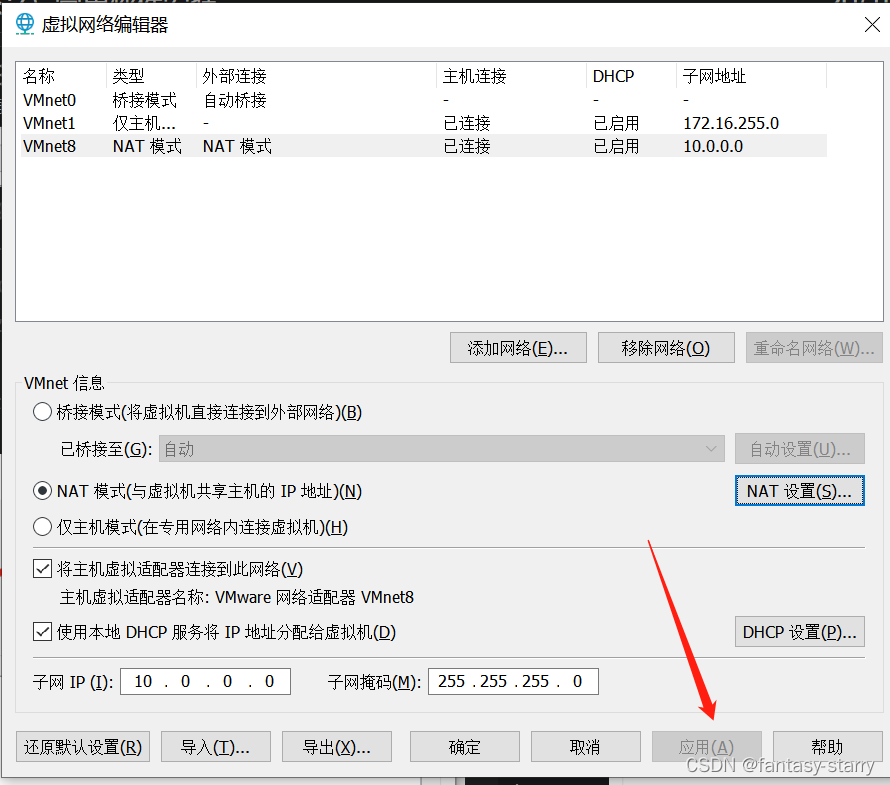
Task: Click the 应用(A) button
Action: 707,747
